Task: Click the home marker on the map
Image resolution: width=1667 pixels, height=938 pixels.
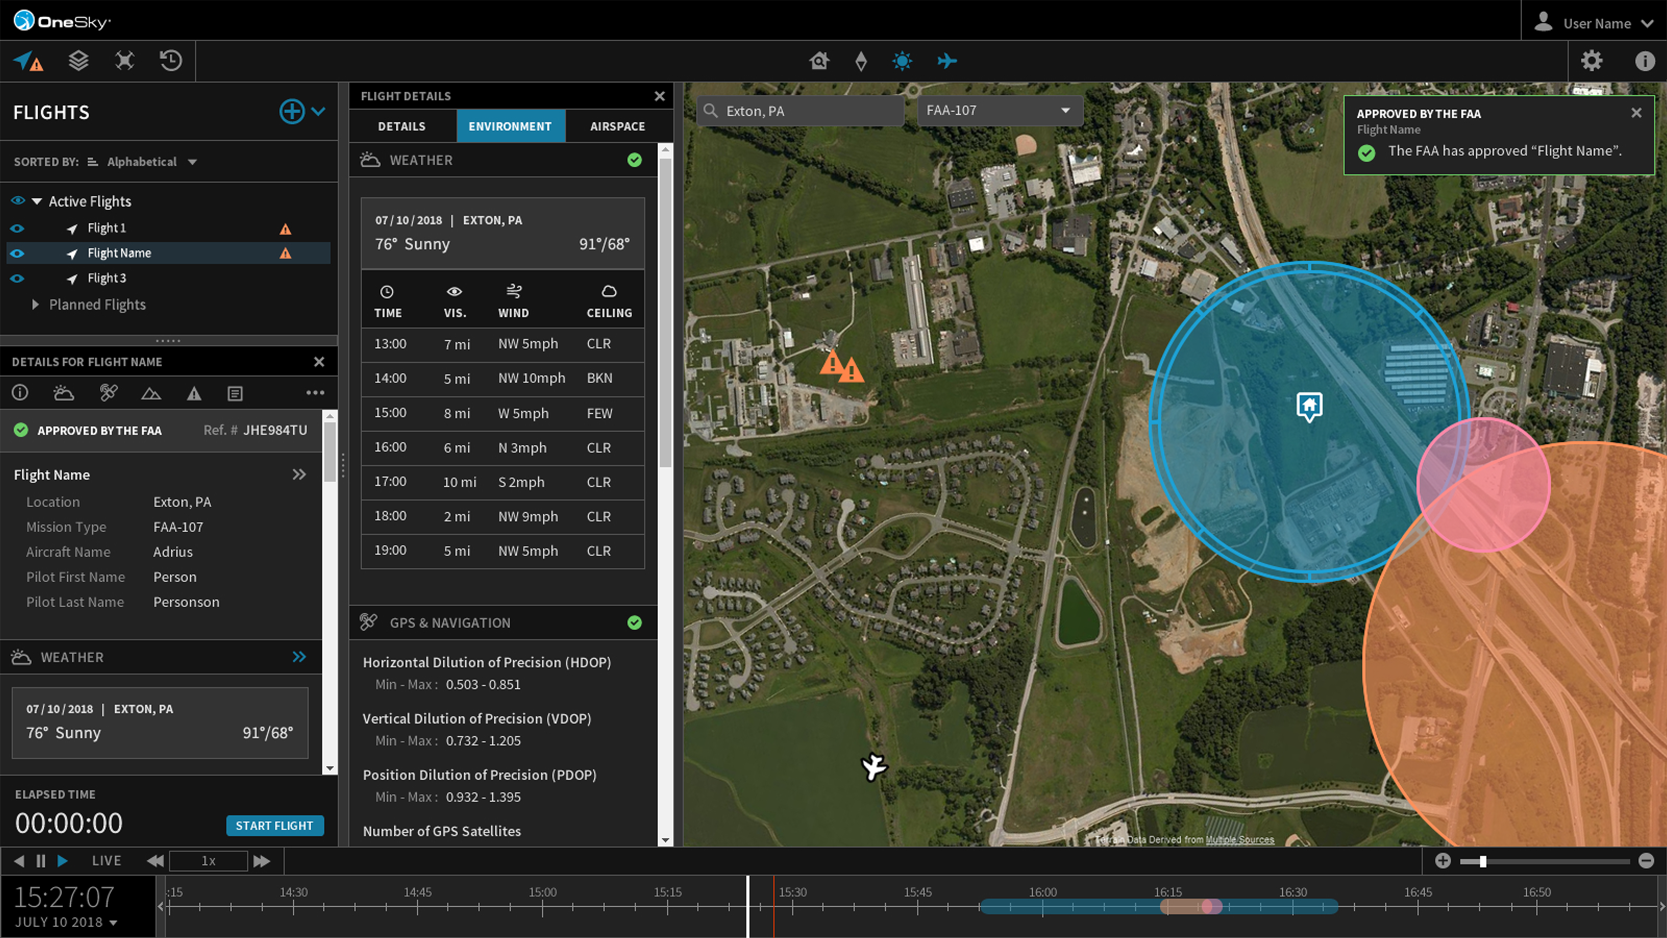Action: 1309,406
